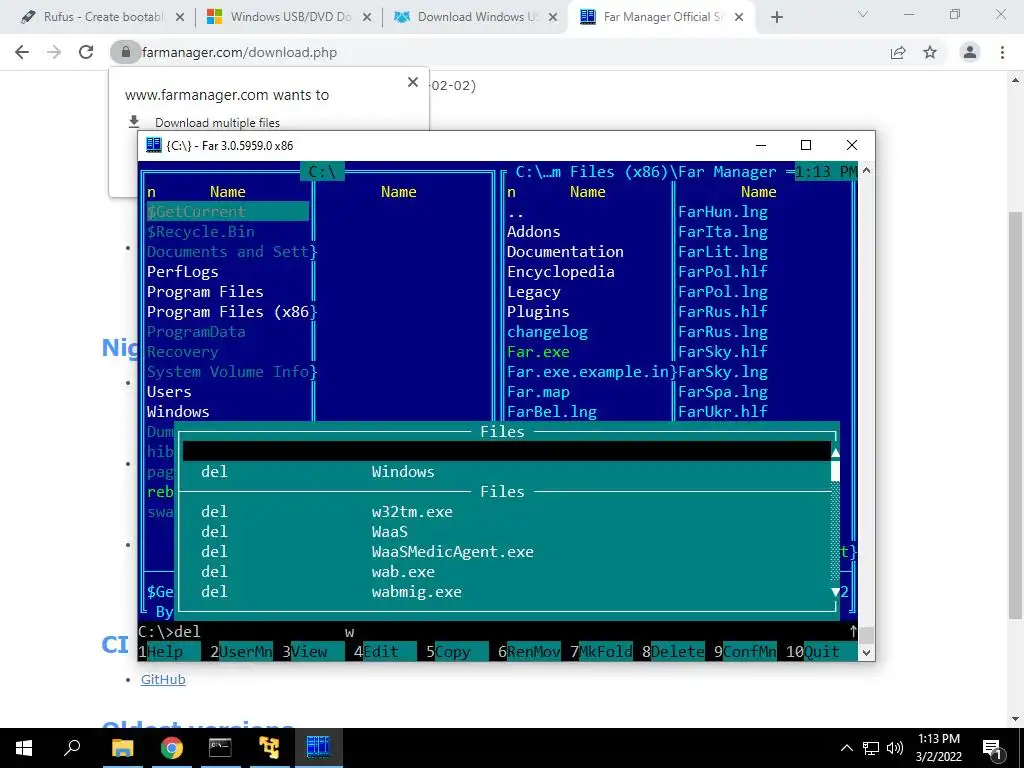This screenshot has height=768, width=1024.
Task: Open taskbar search magnifier
Action: [x=72, y=748]
